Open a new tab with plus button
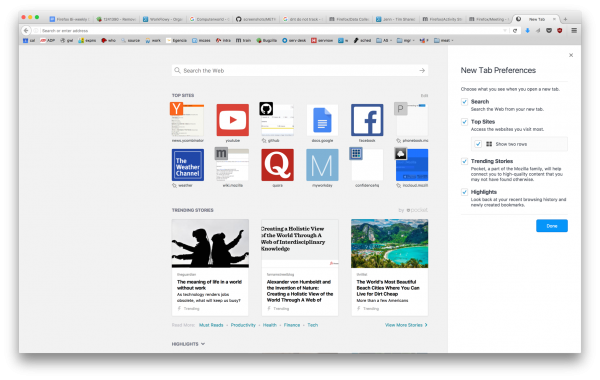600x380 pixels. click(x=566, y=19)
